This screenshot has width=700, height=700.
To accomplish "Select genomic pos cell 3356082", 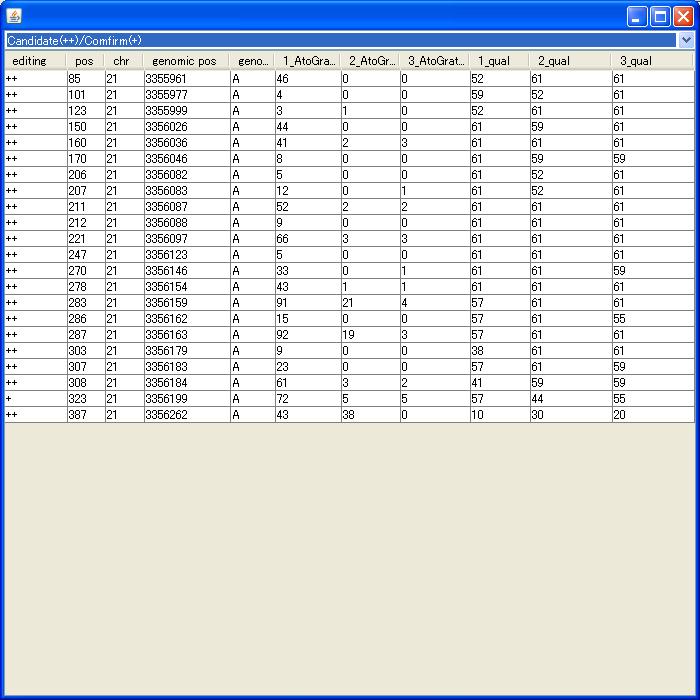I will 187,175.
